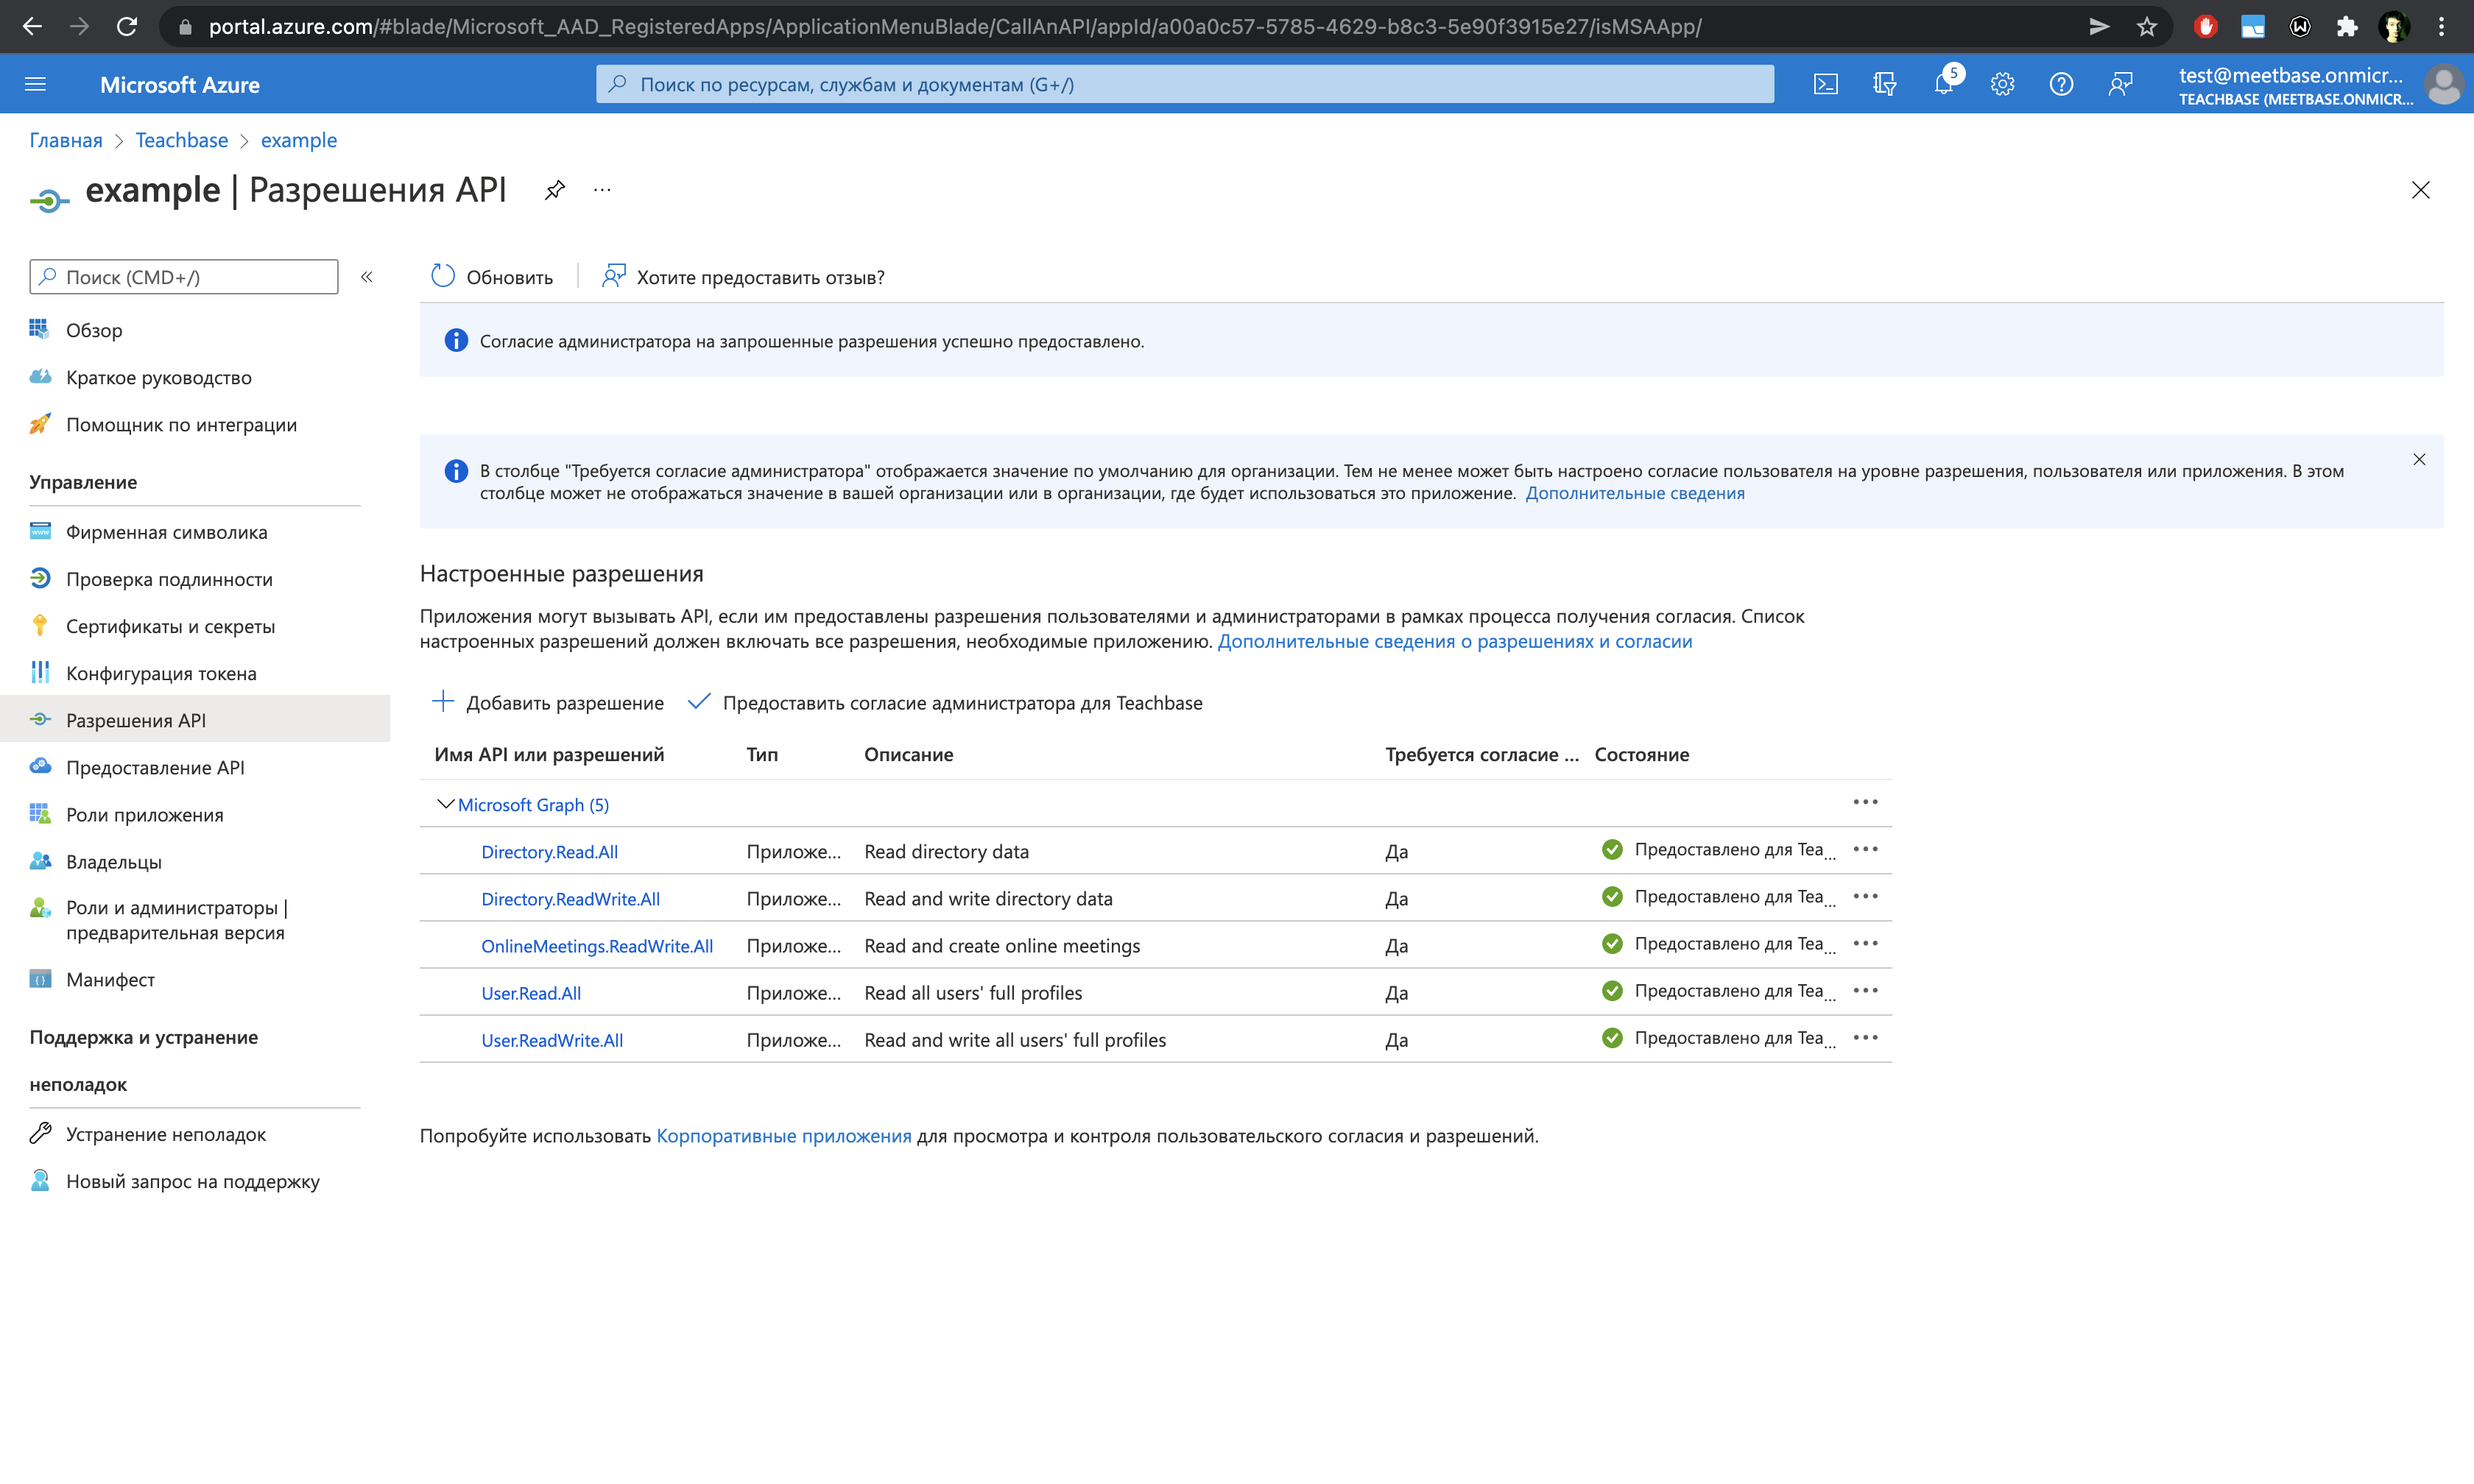
Task: Open more options next to the blade title
Action: tap(602, 189)
